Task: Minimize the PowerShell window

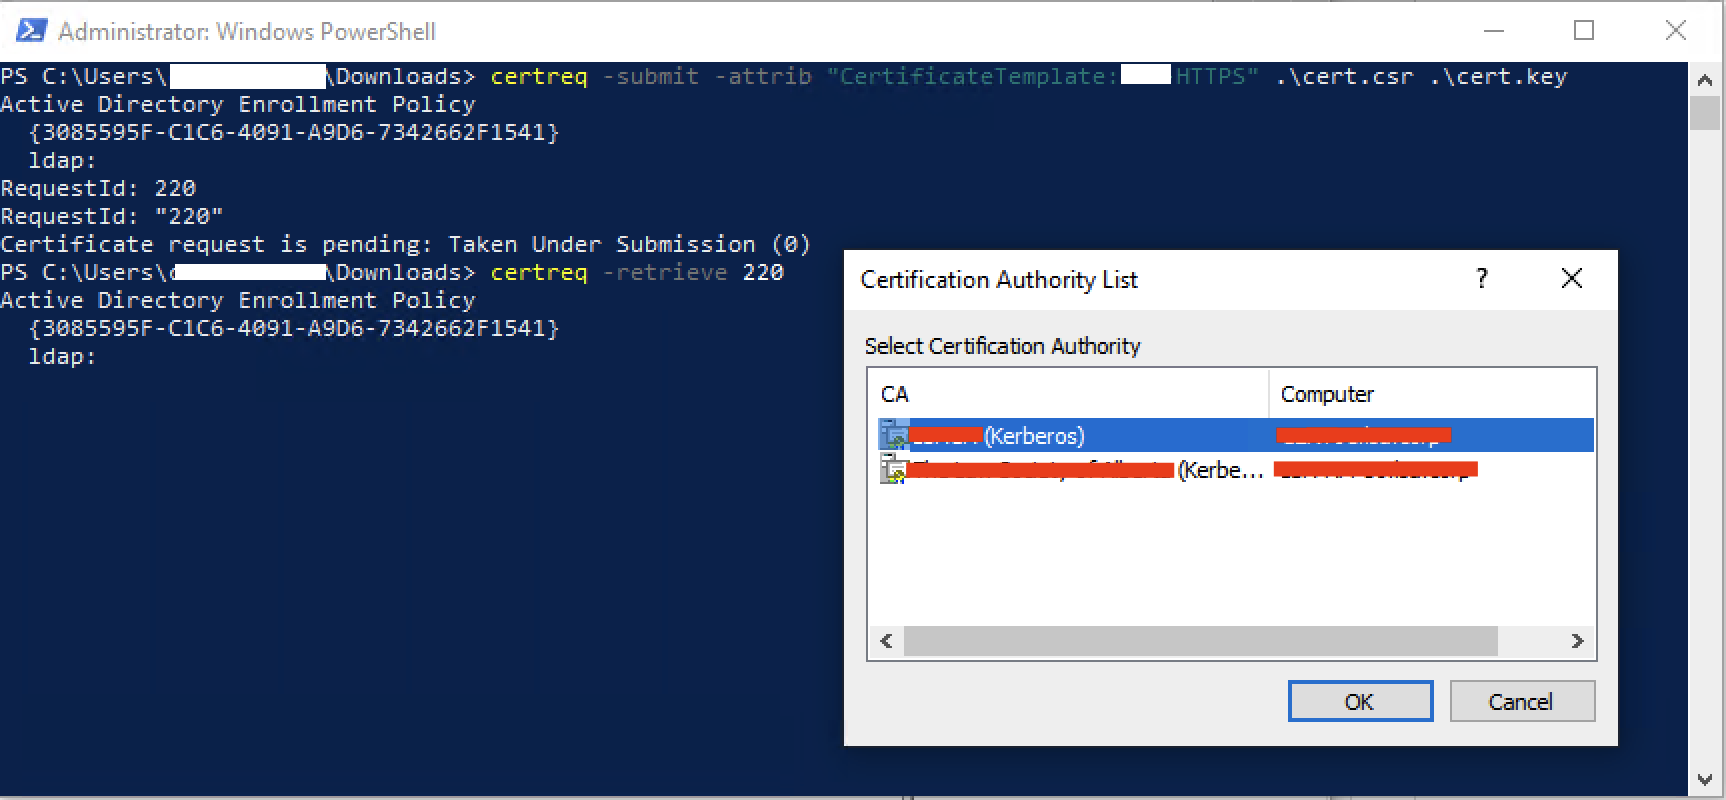Action: 1494,31
